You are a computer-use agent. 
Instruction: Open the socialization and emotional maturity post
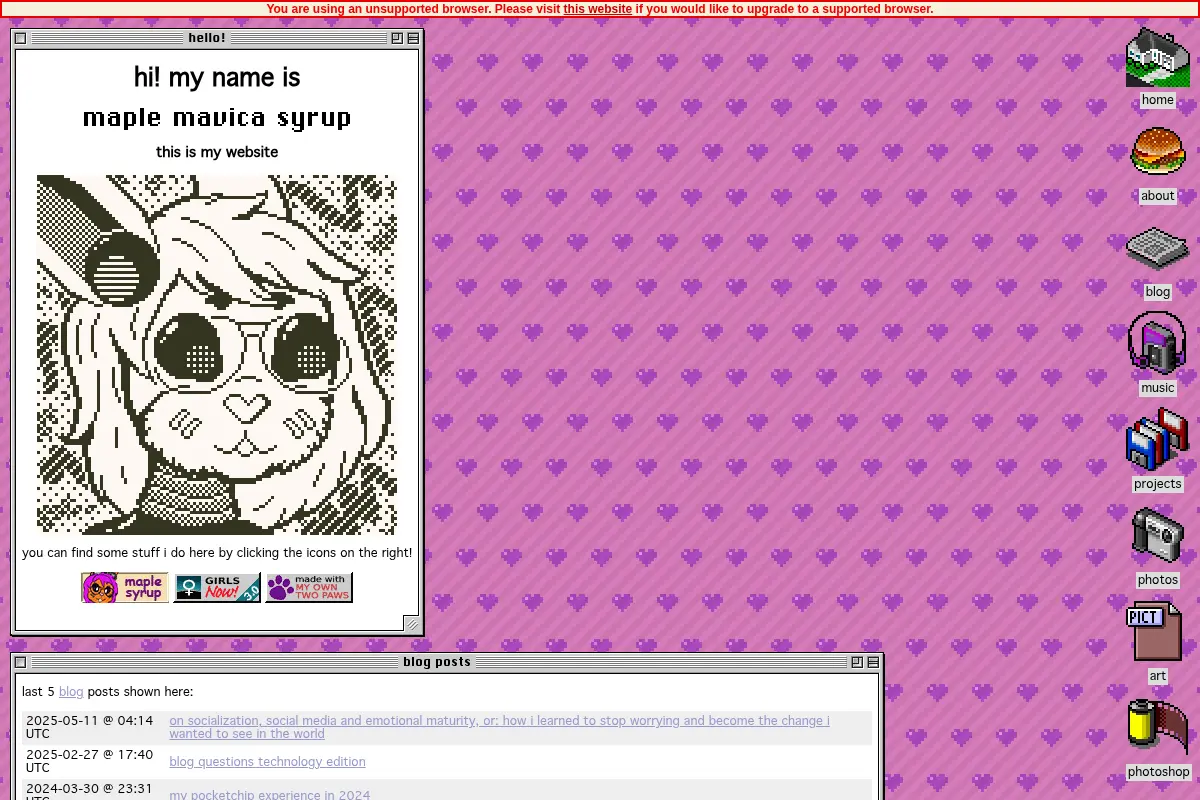click(499, 727)
